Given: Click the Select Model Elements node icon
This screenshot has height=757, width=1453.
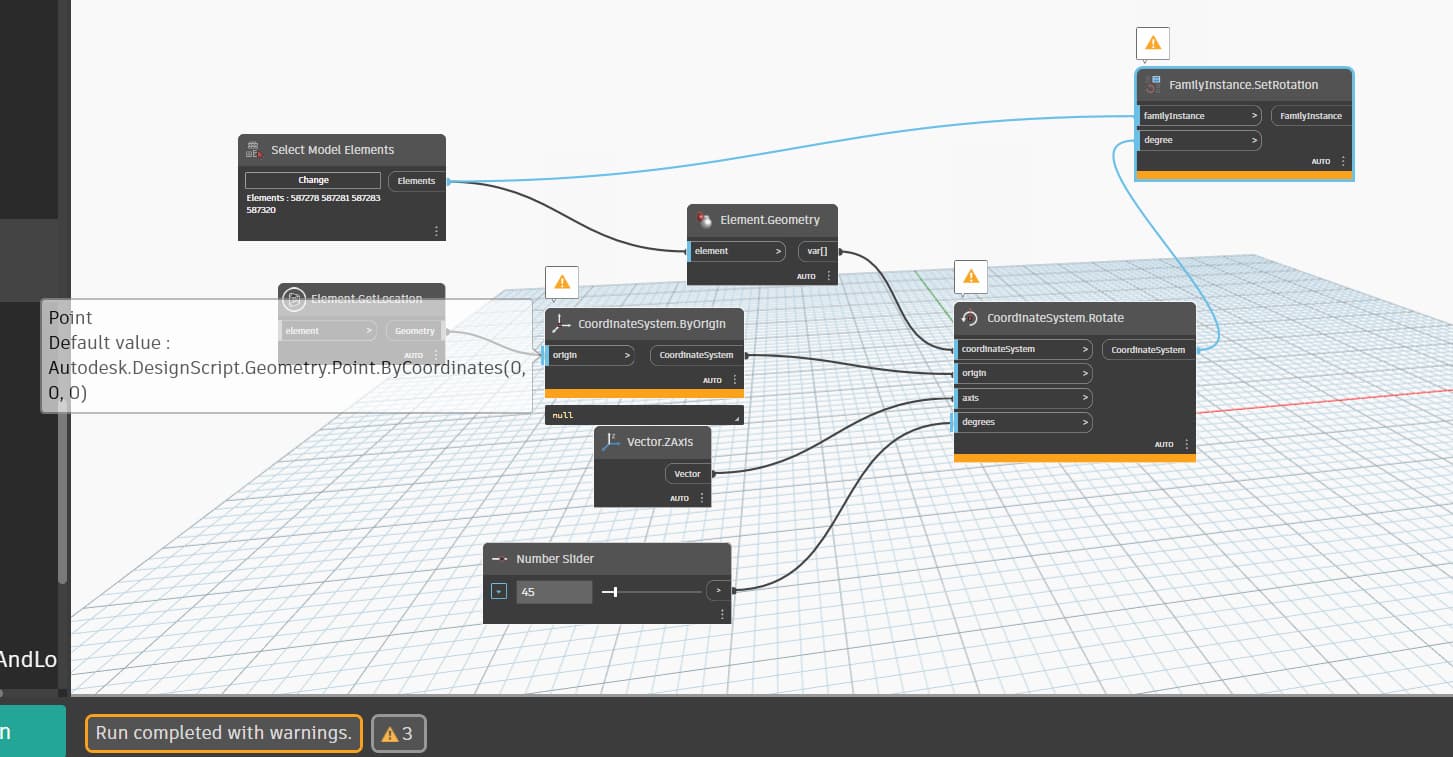Looking at the screenshot, I should [254, 150].
